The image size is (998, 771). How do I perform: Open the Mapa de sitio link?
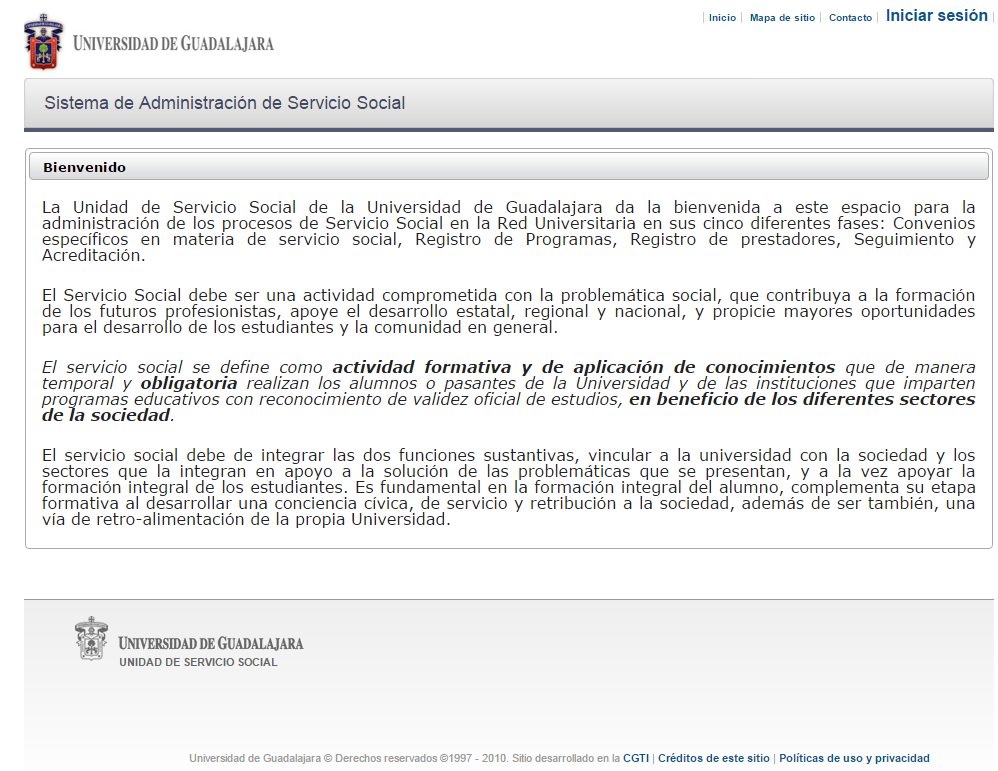[782, 18]
